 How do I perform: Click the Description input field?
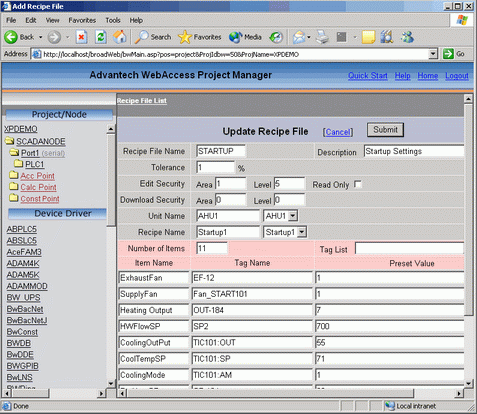[x=414, y=151]
